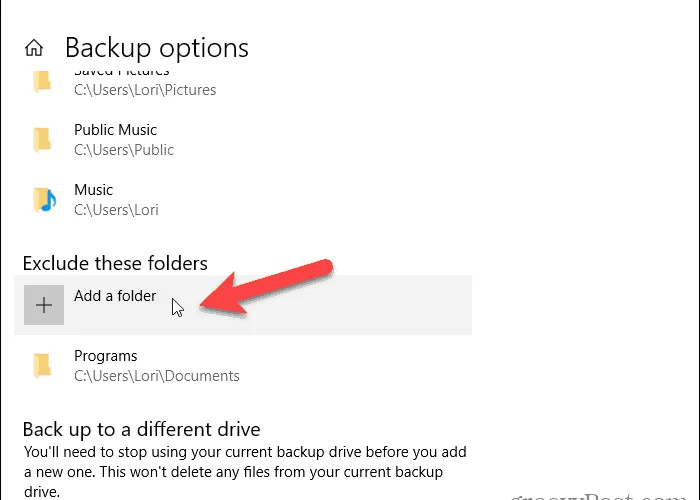Choose the Programs excluded folder name
The width and height of the screenshot is (700, 500).
tap(106, 356)
